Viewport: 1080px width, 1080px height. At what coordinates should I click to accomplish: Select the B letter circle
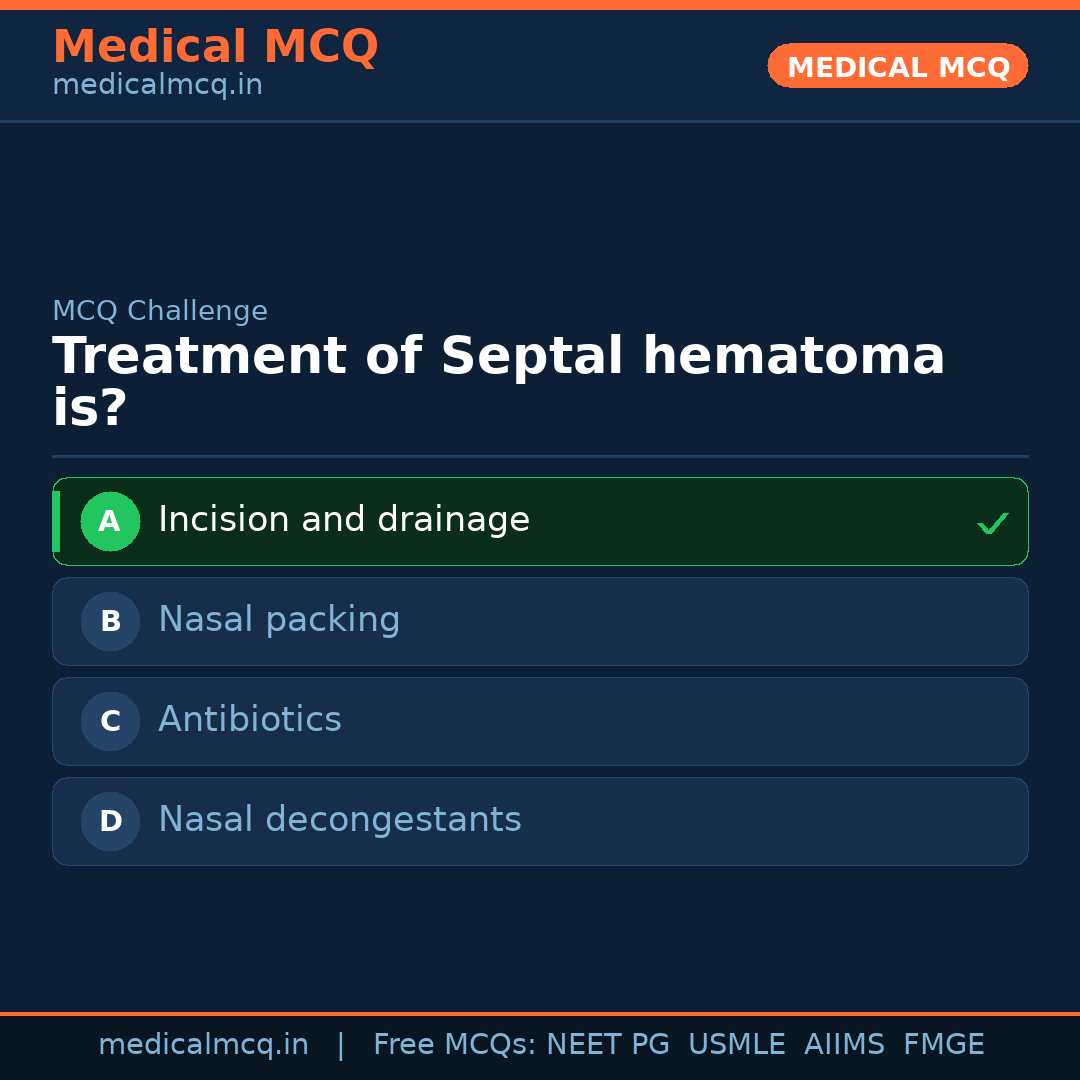[110, 621]
